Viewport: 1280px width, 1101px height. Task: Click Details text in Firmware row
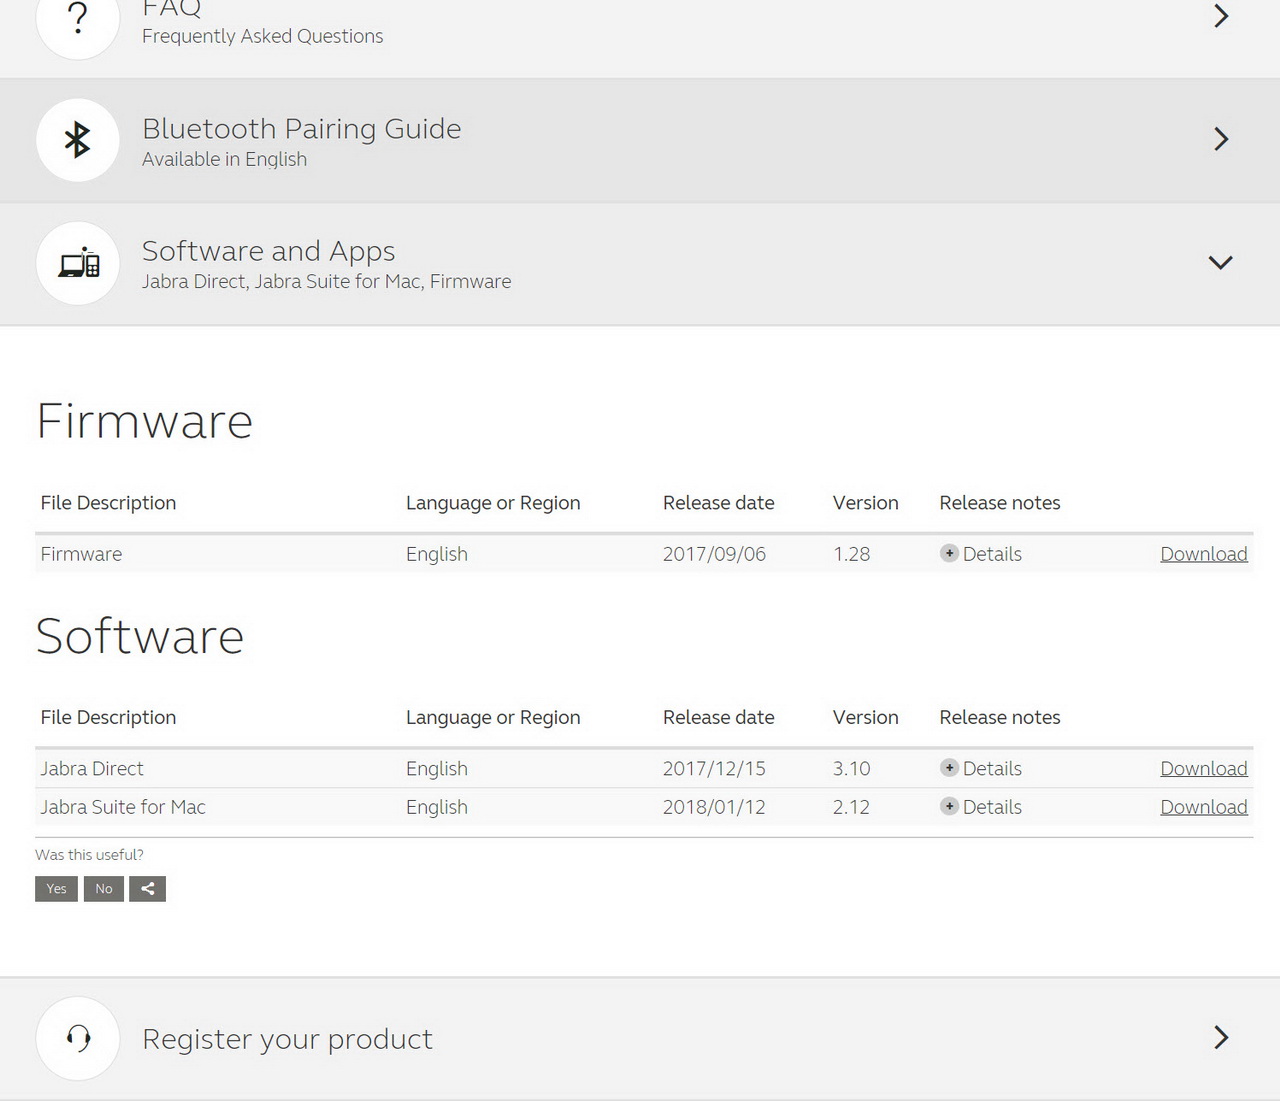(x=992, y=554)
